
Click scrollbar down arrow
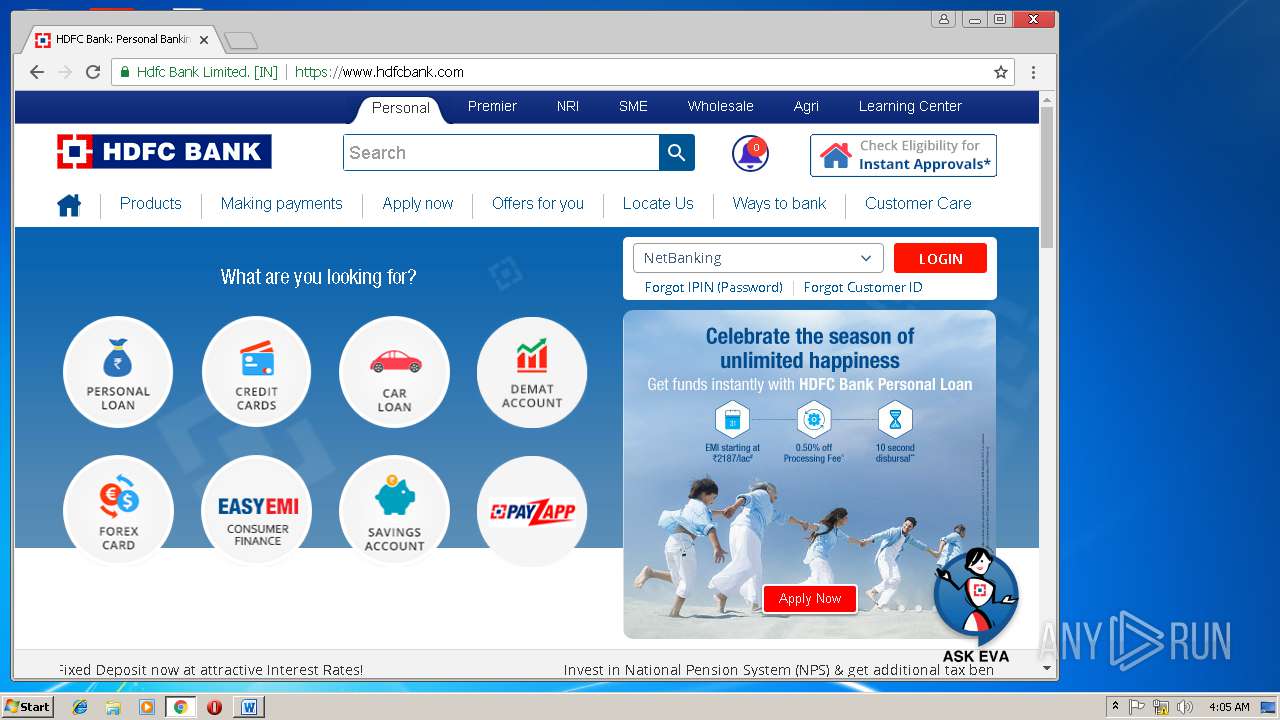pos(1047,668)
